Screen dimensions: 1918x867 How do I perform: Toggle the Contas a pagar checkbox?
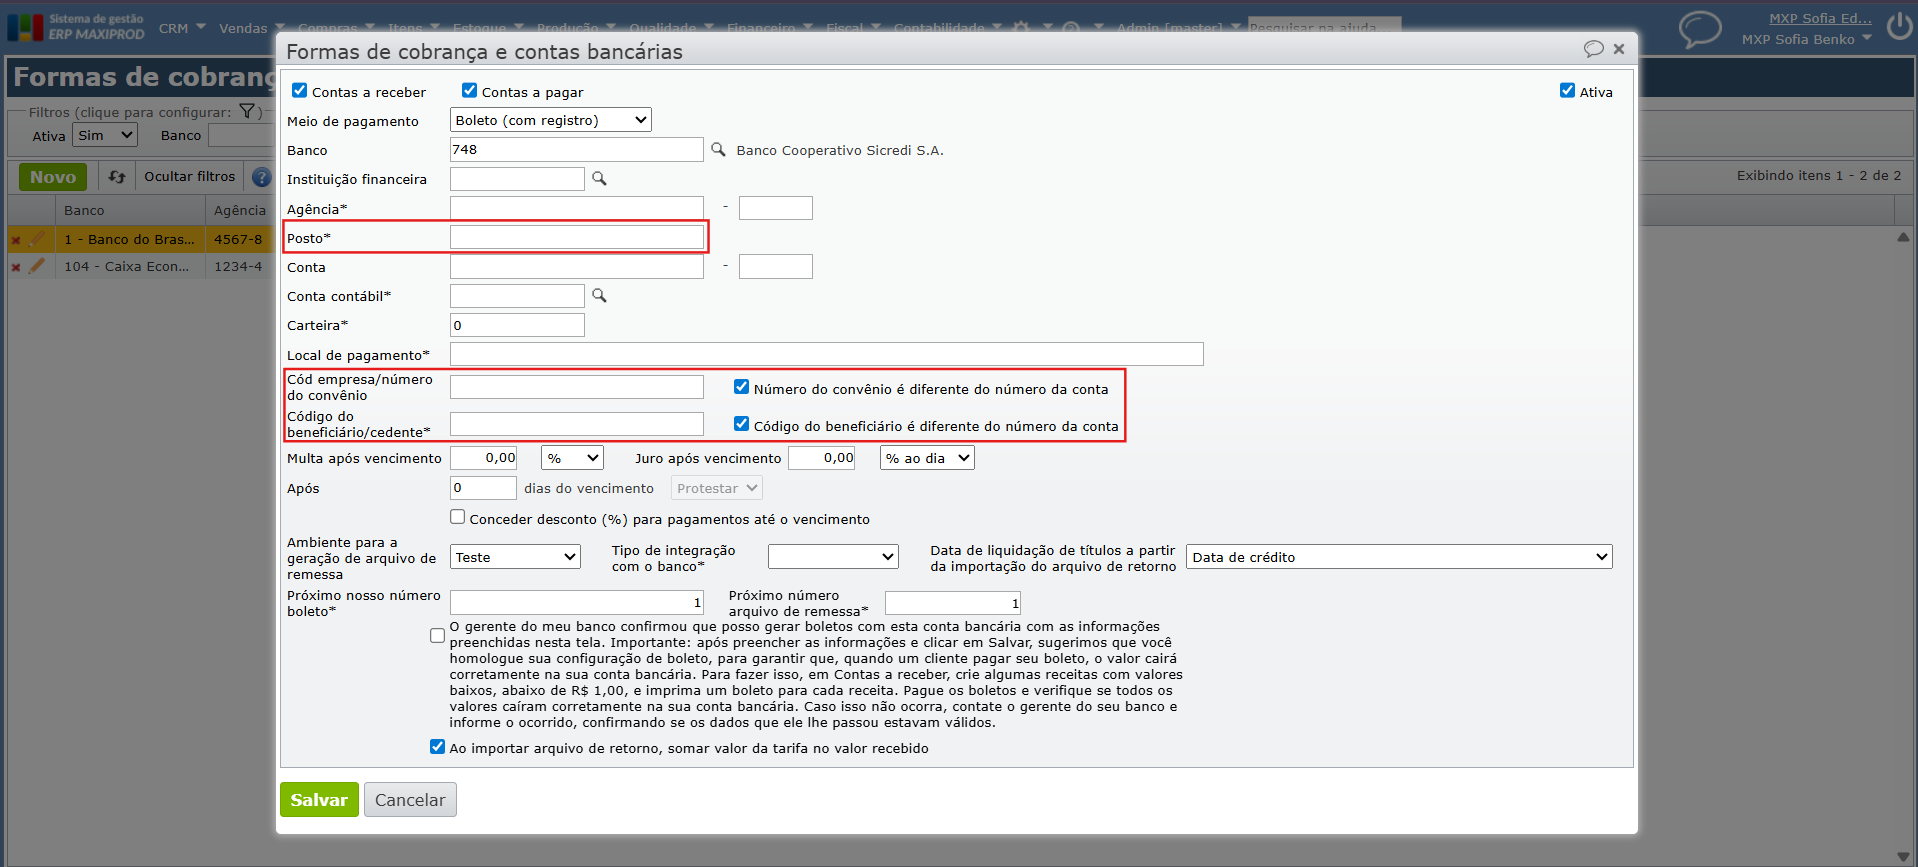[x=469, y=91]
